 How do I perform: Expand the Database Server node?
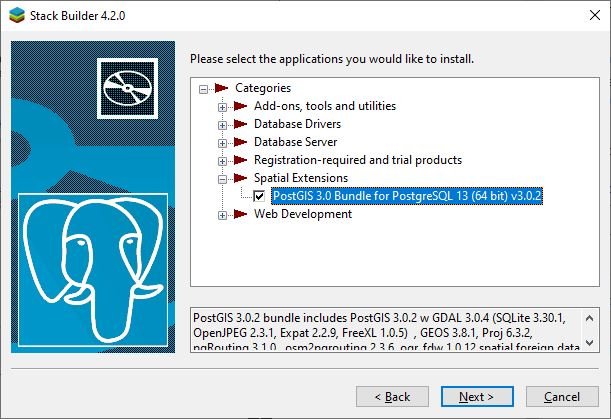(222, 143)
